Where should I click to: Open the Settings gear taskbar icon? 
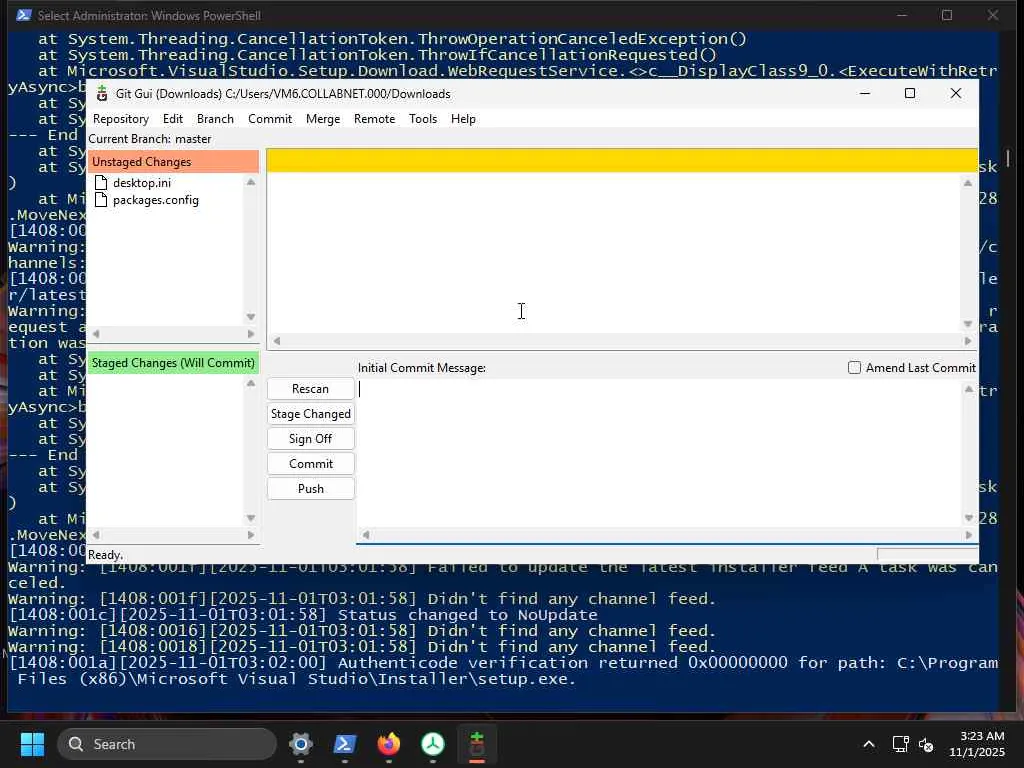301,744
